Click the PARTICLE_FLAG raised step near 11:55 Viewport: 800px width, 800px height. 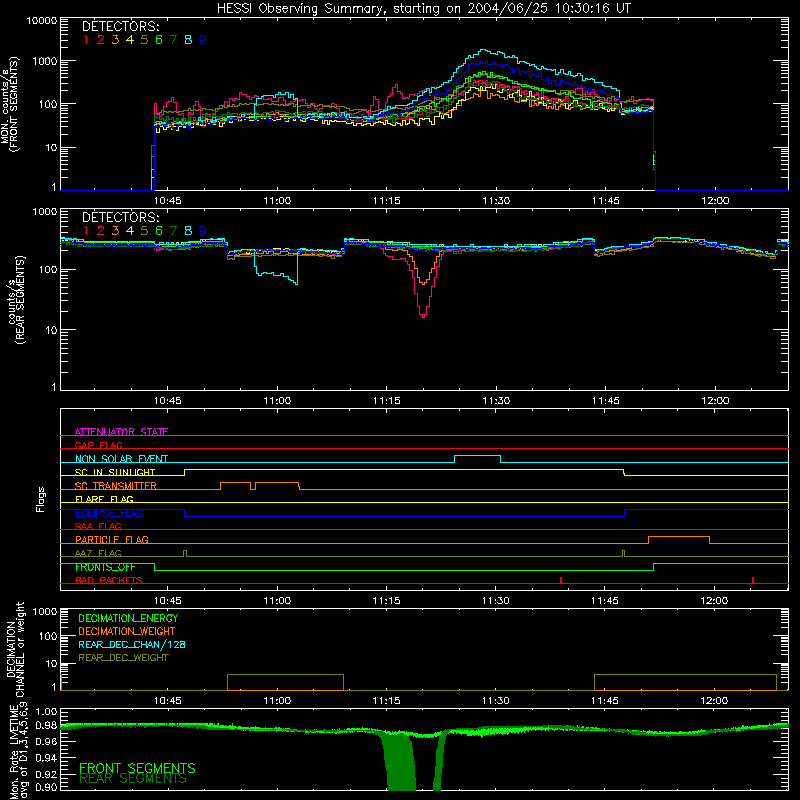[x=679, y=540]
